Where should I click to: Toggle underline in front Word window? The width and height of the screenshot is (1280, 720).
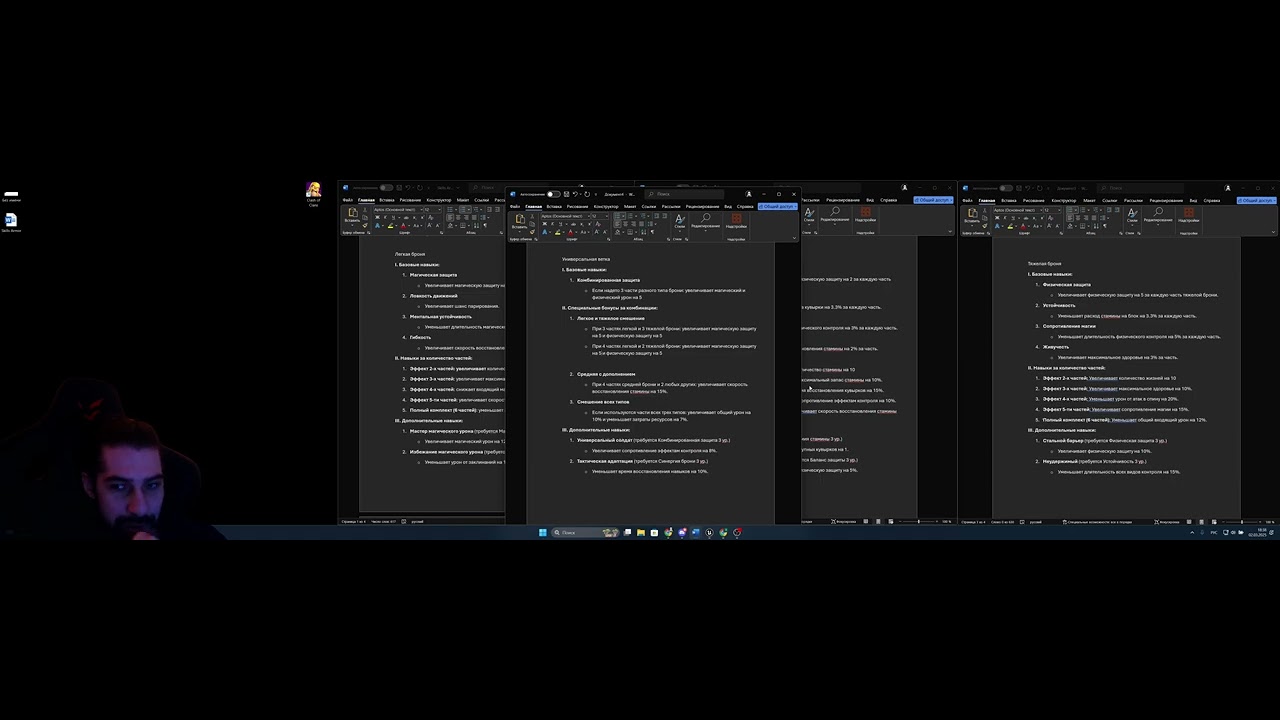(560, 224)
